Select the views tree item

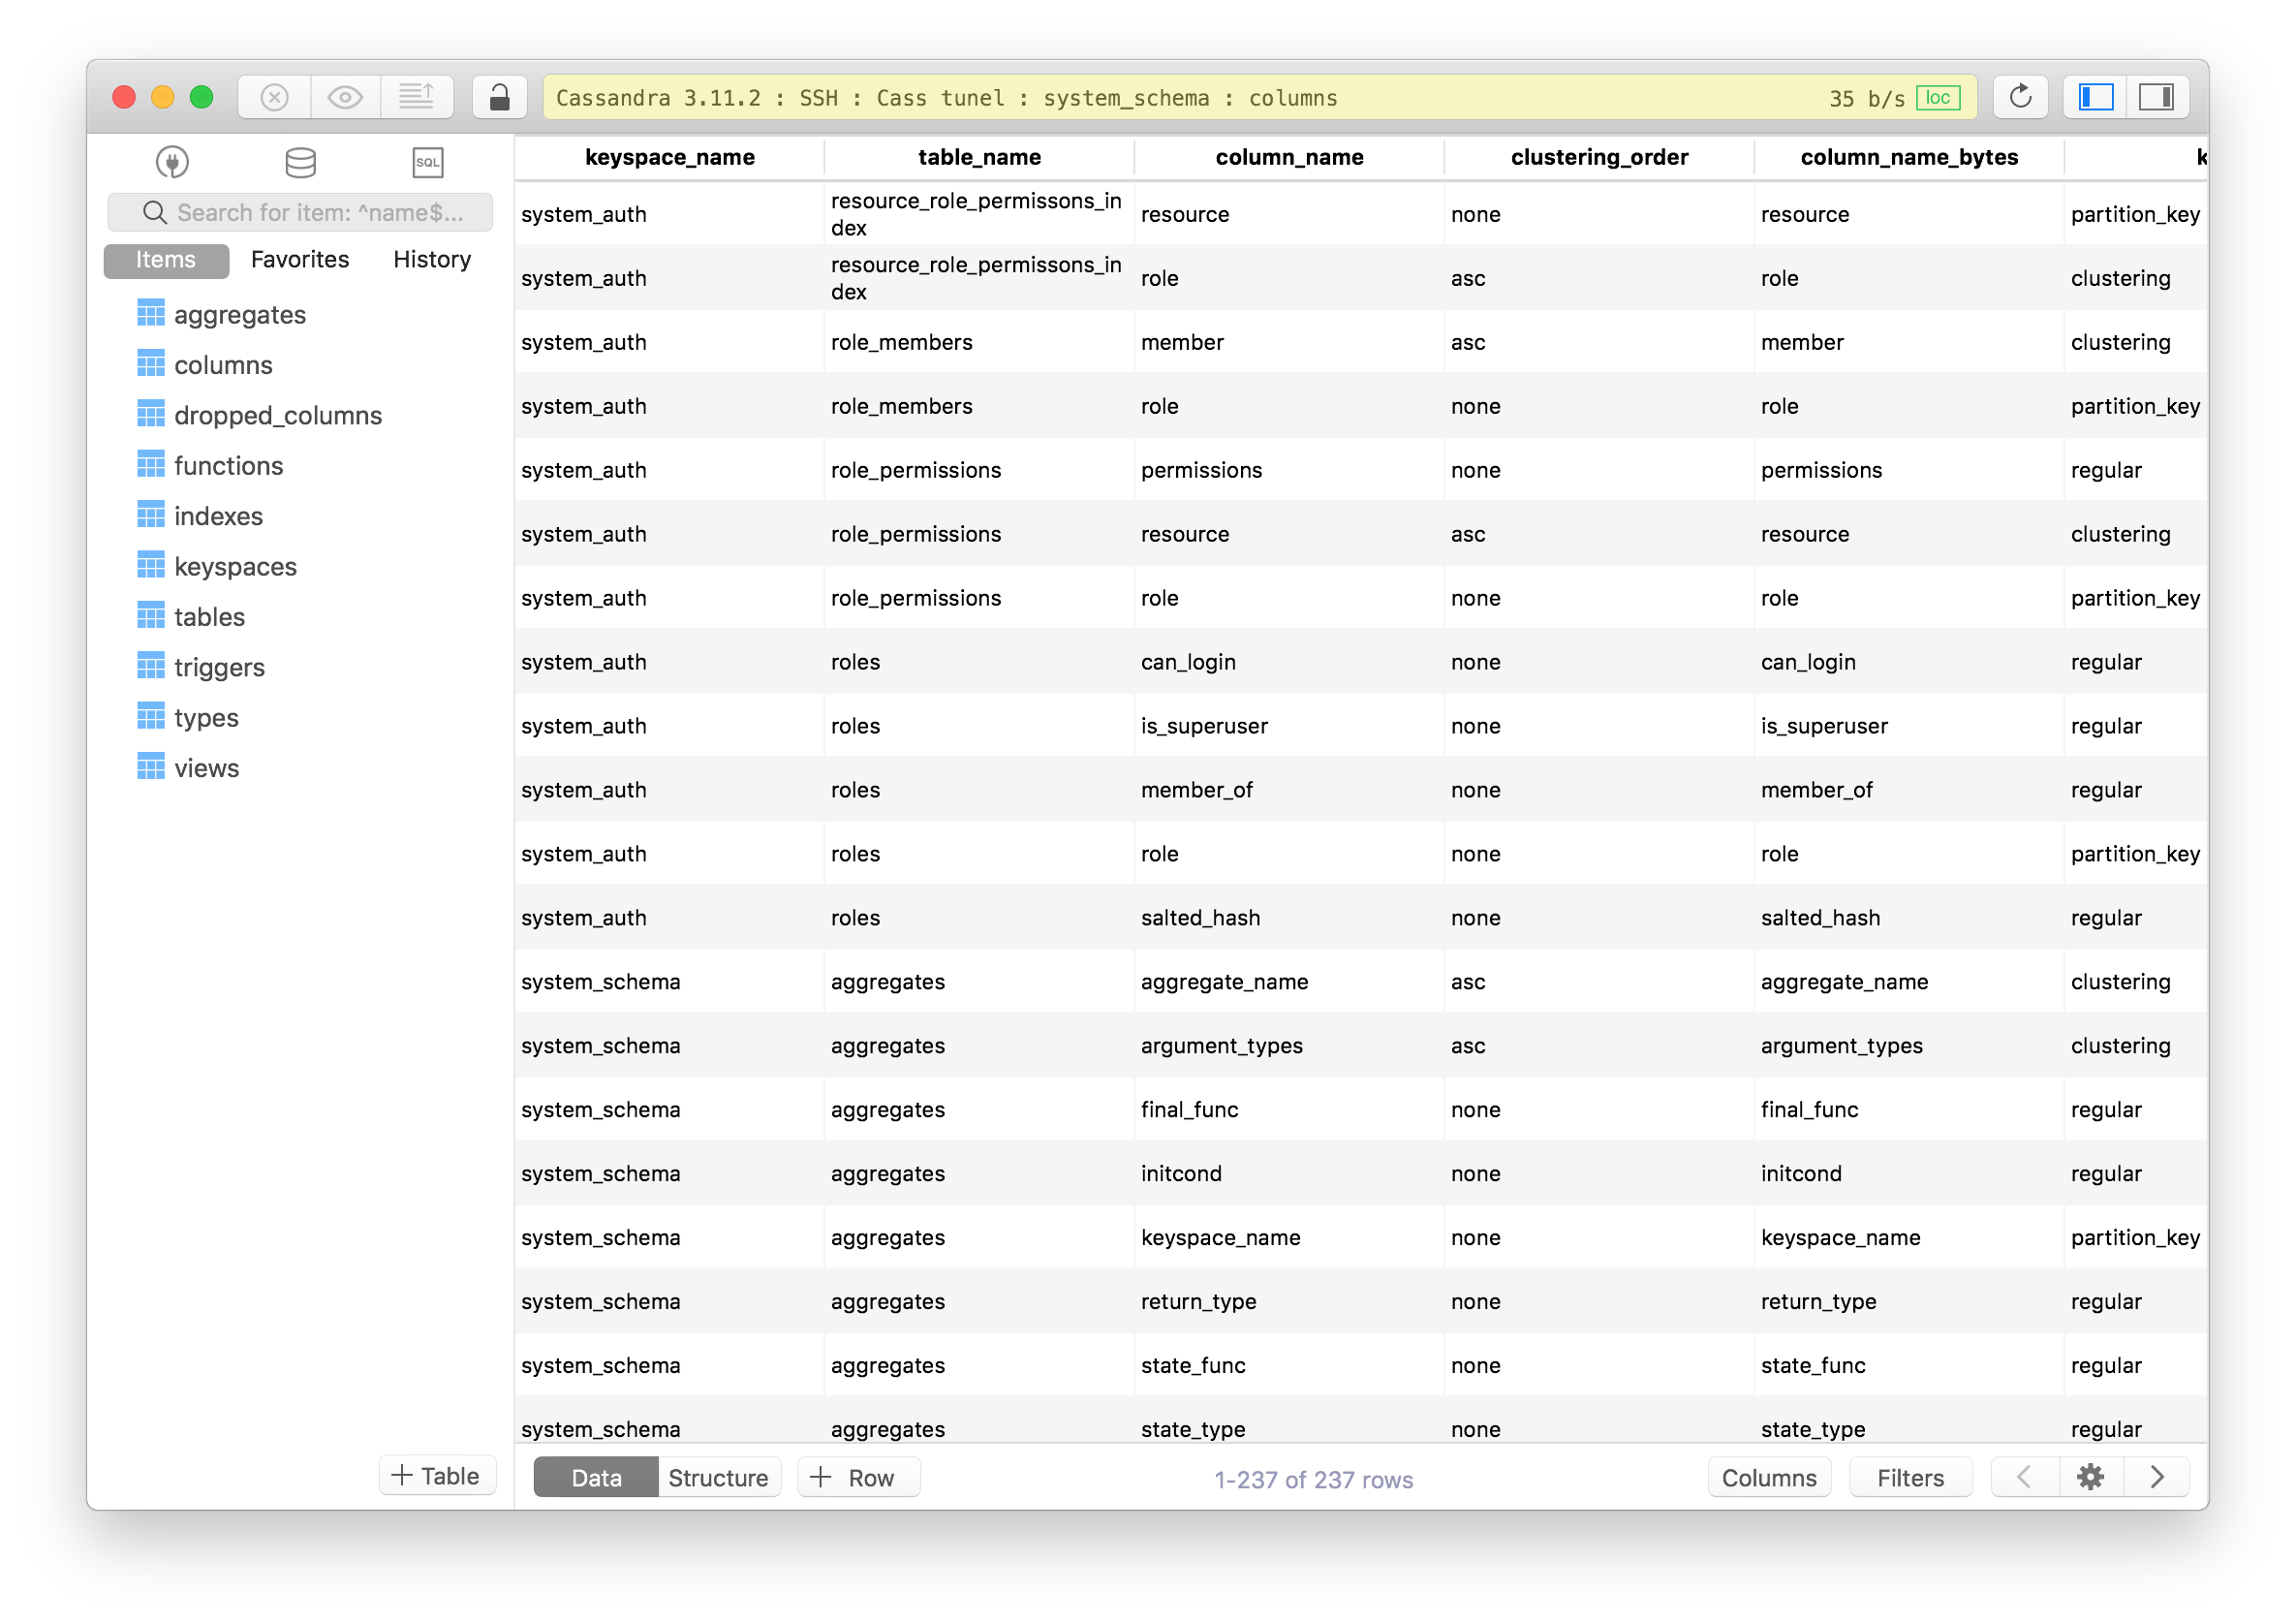tap(205, 768)
